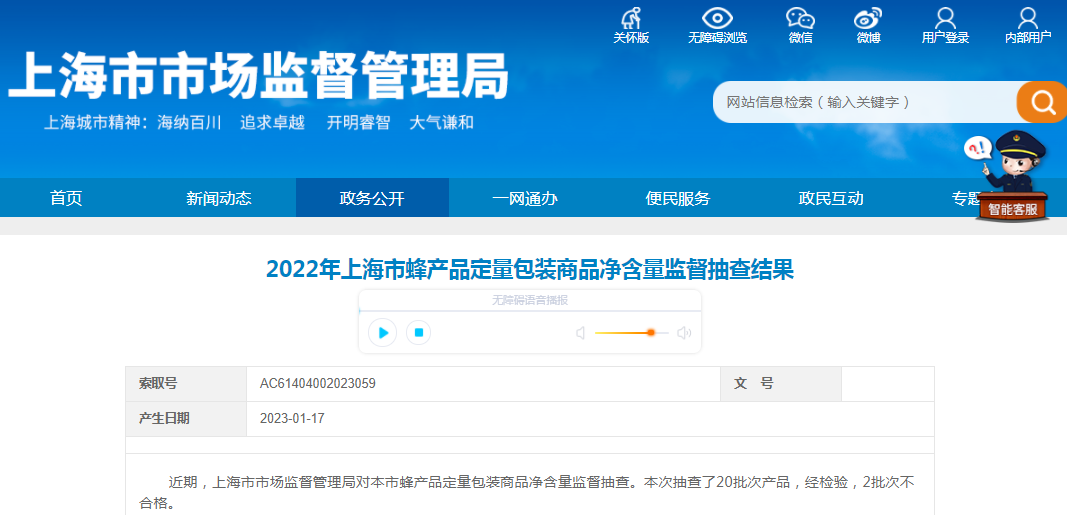Viewport: 1067px width, 515px height.
Task: Focus the 网站信息检索 search field
Action: [864, 102]
